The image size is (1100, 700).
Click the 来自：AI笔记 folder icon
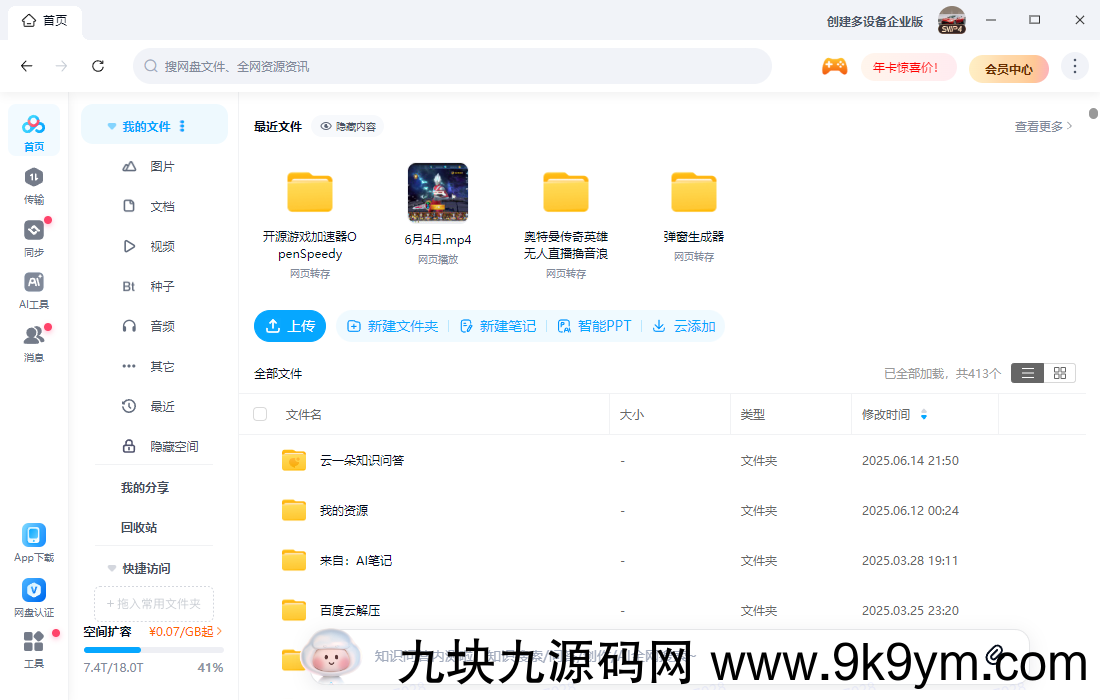(294, 560)
